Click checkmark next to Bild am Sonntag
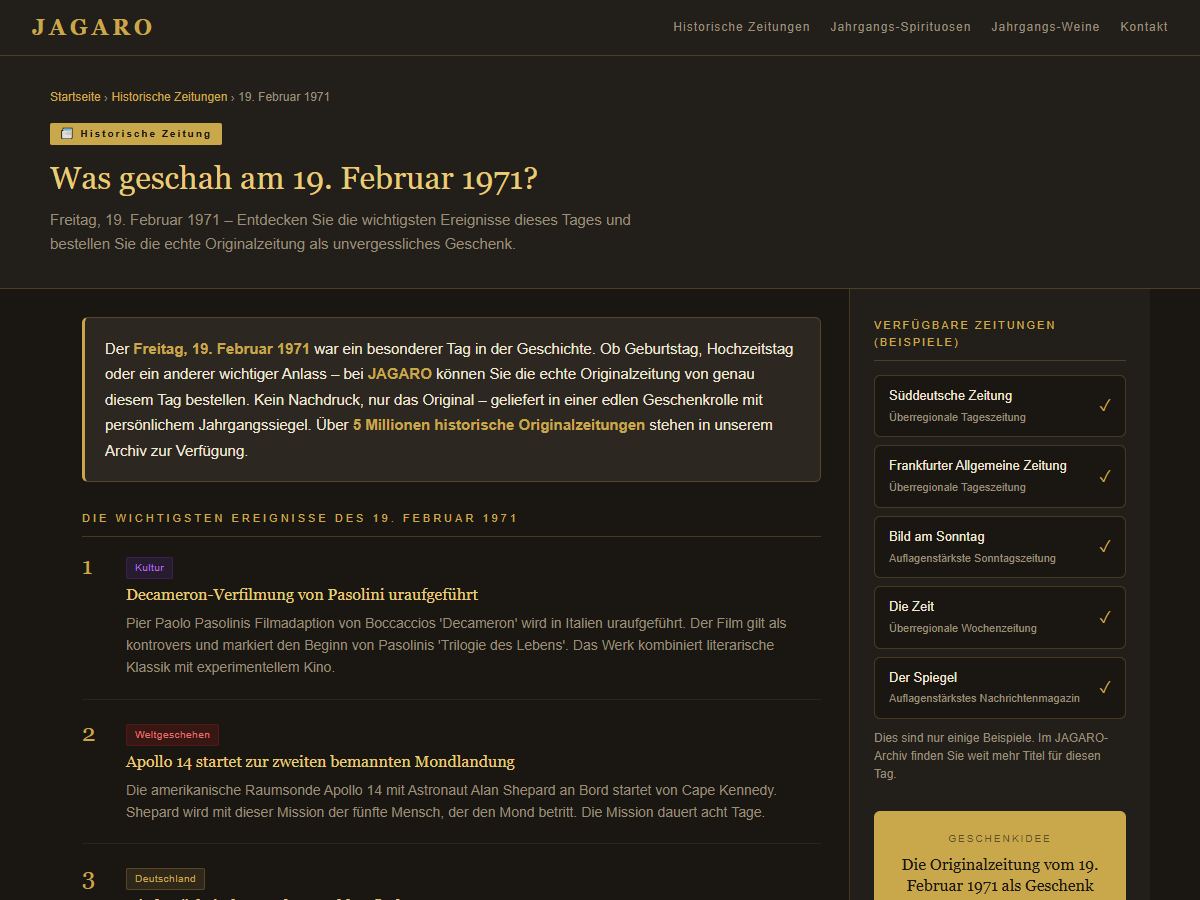 tap(1105, 547)
